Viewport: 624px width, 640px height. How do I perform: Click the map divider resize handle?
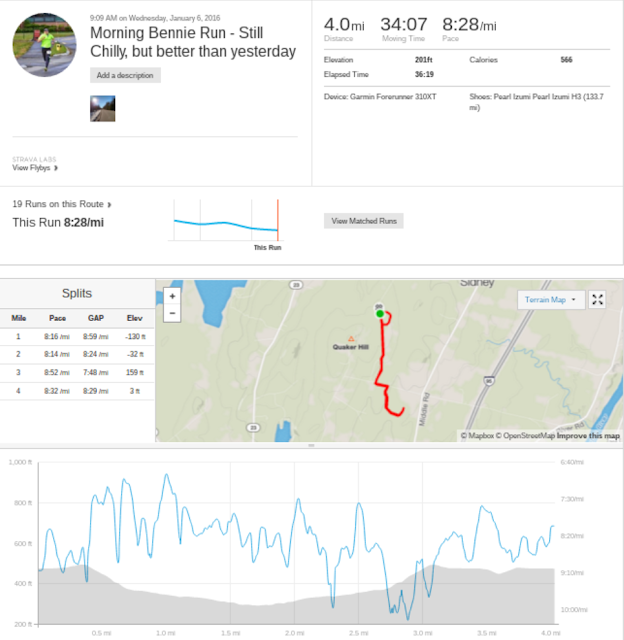click(x=311, y=445)
